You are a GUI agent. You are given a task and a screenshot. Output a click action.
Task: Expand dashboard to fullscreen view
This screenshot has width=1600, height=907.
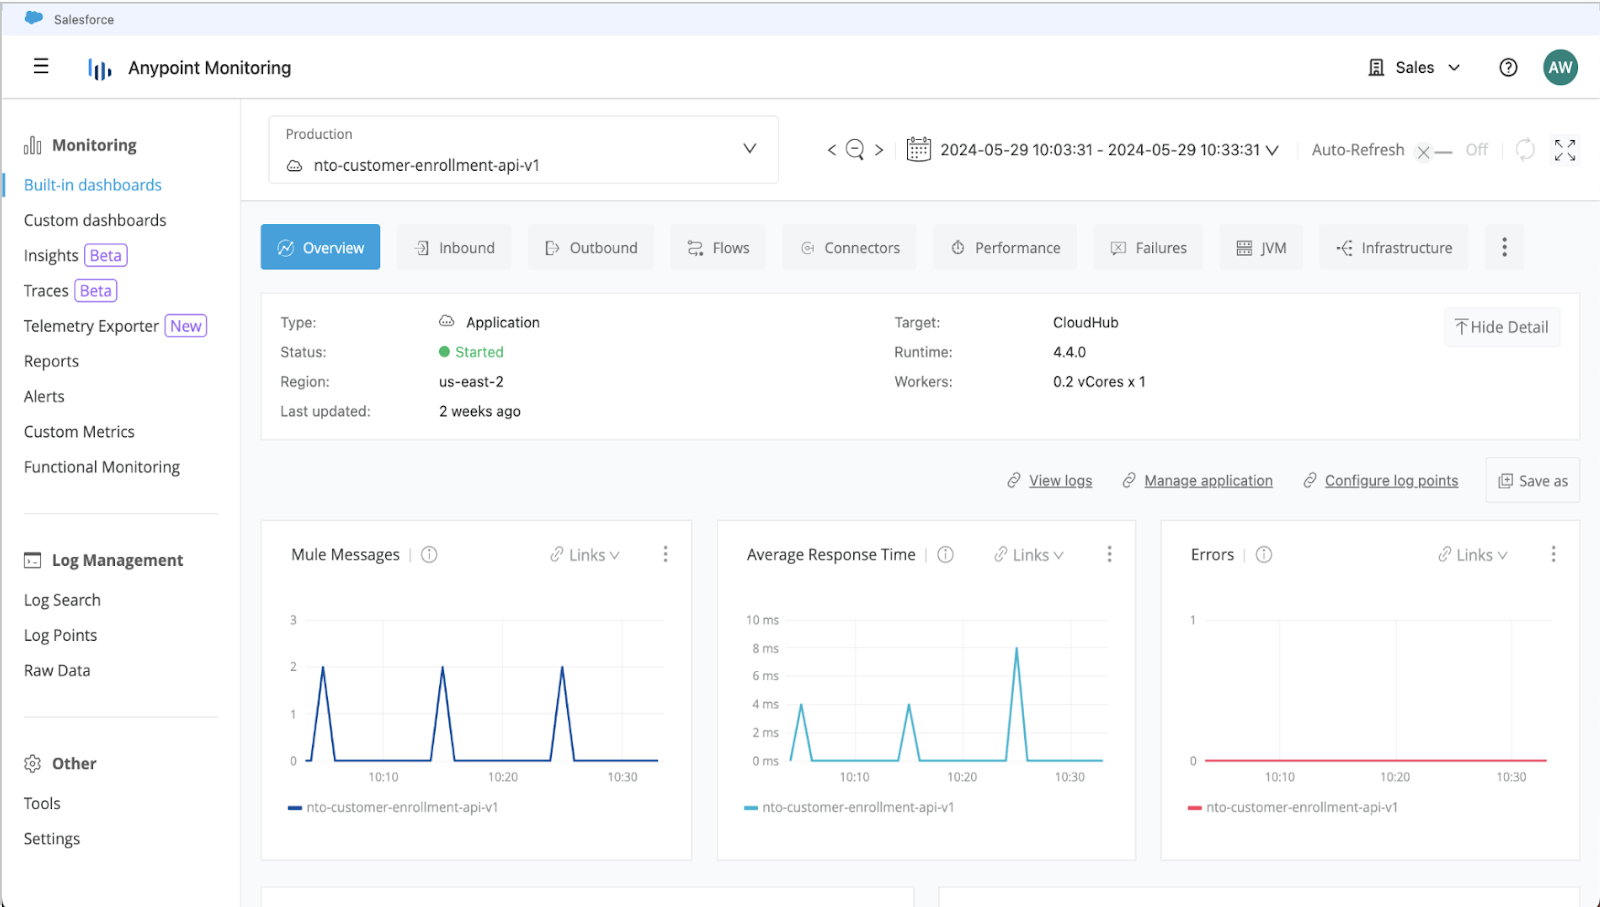[x=1566, y=149]
